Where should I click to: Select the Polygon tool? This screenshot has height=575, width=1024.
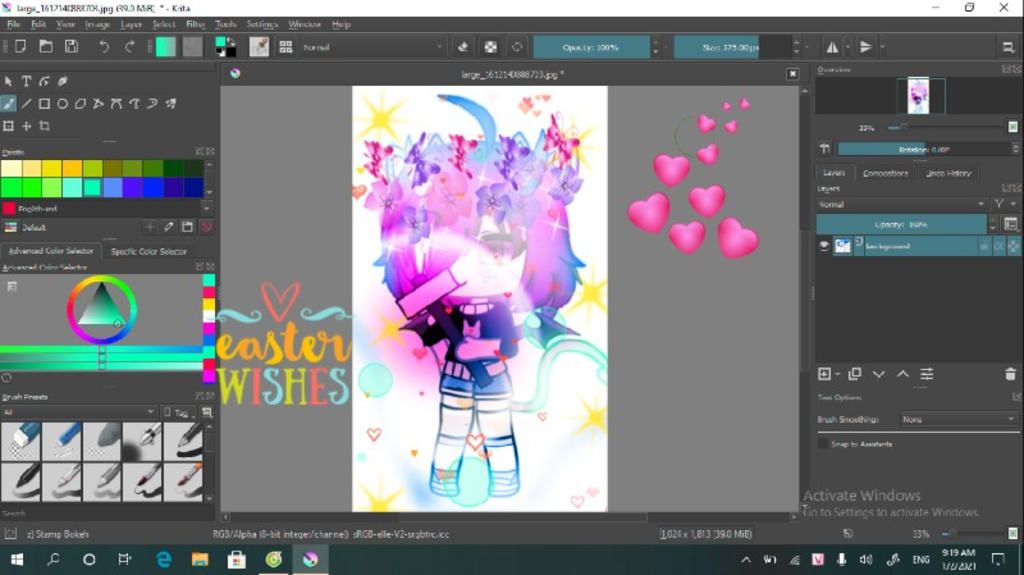click(x=80, y=103)
